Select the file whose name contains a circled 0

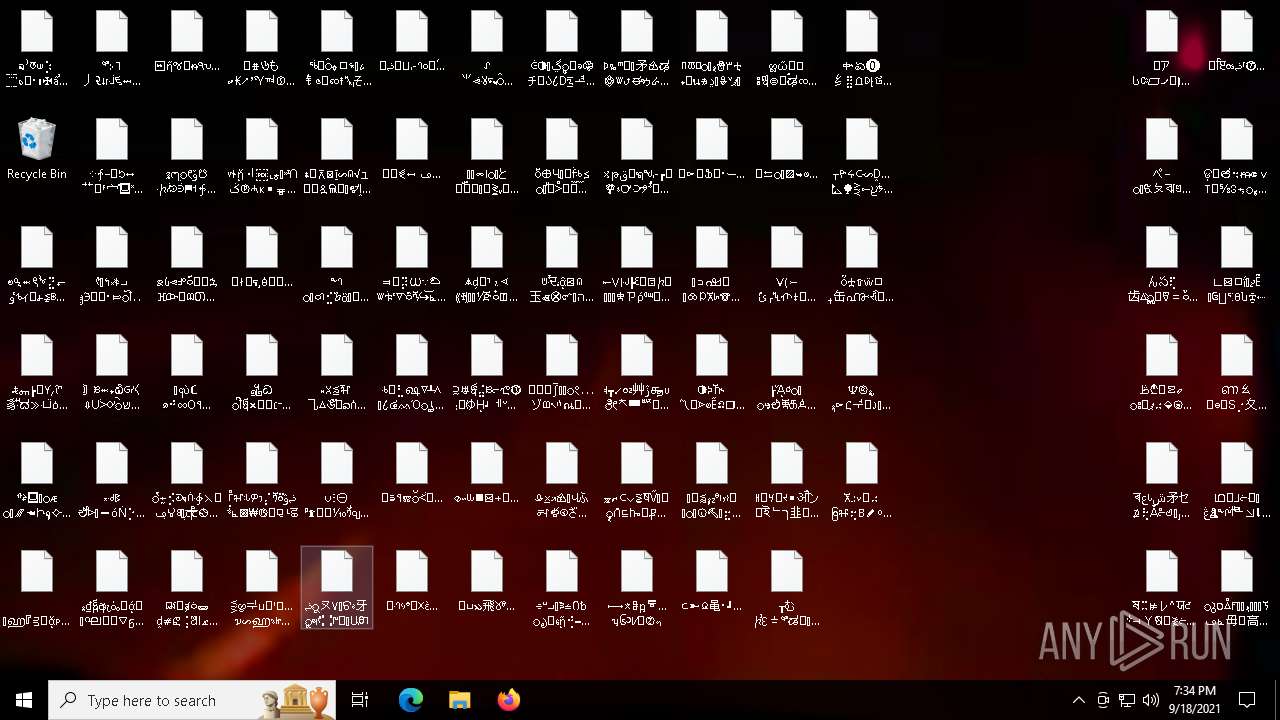(x=862, y=49)
